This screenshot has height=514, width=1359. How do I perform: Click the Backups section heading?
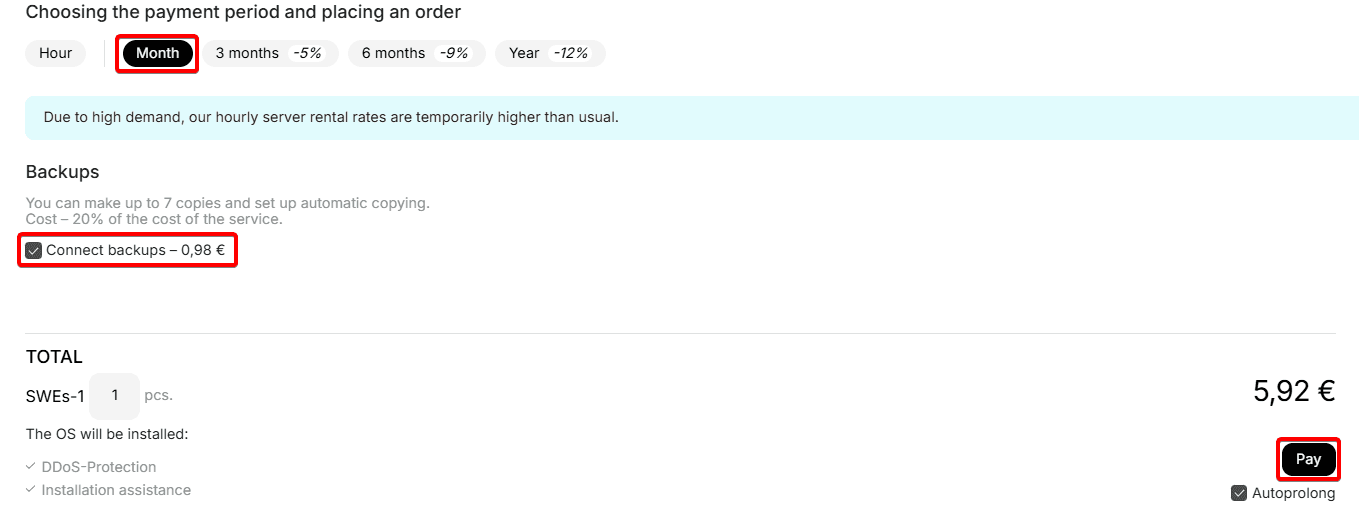pos(62,172)
